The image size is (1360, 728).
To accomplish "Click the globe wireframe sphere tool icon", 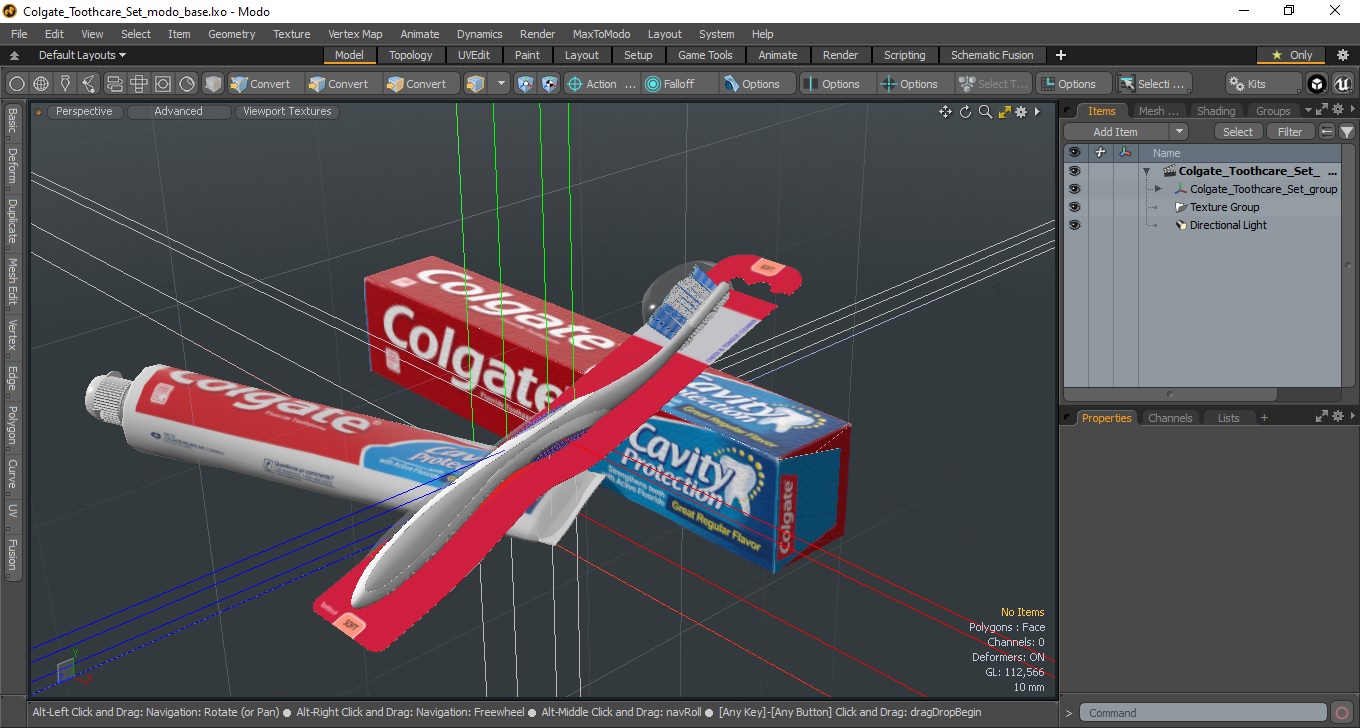I will click(41, 84).
